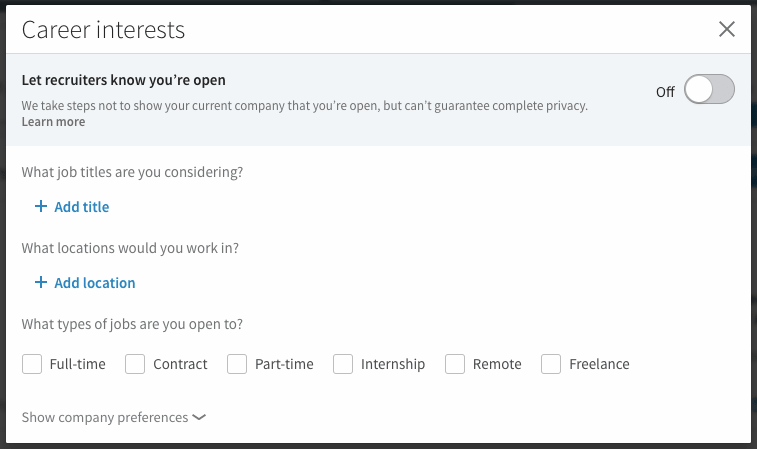Check the Remote job type box
Viewport: 757px width, 449px height.
(455, 364)
